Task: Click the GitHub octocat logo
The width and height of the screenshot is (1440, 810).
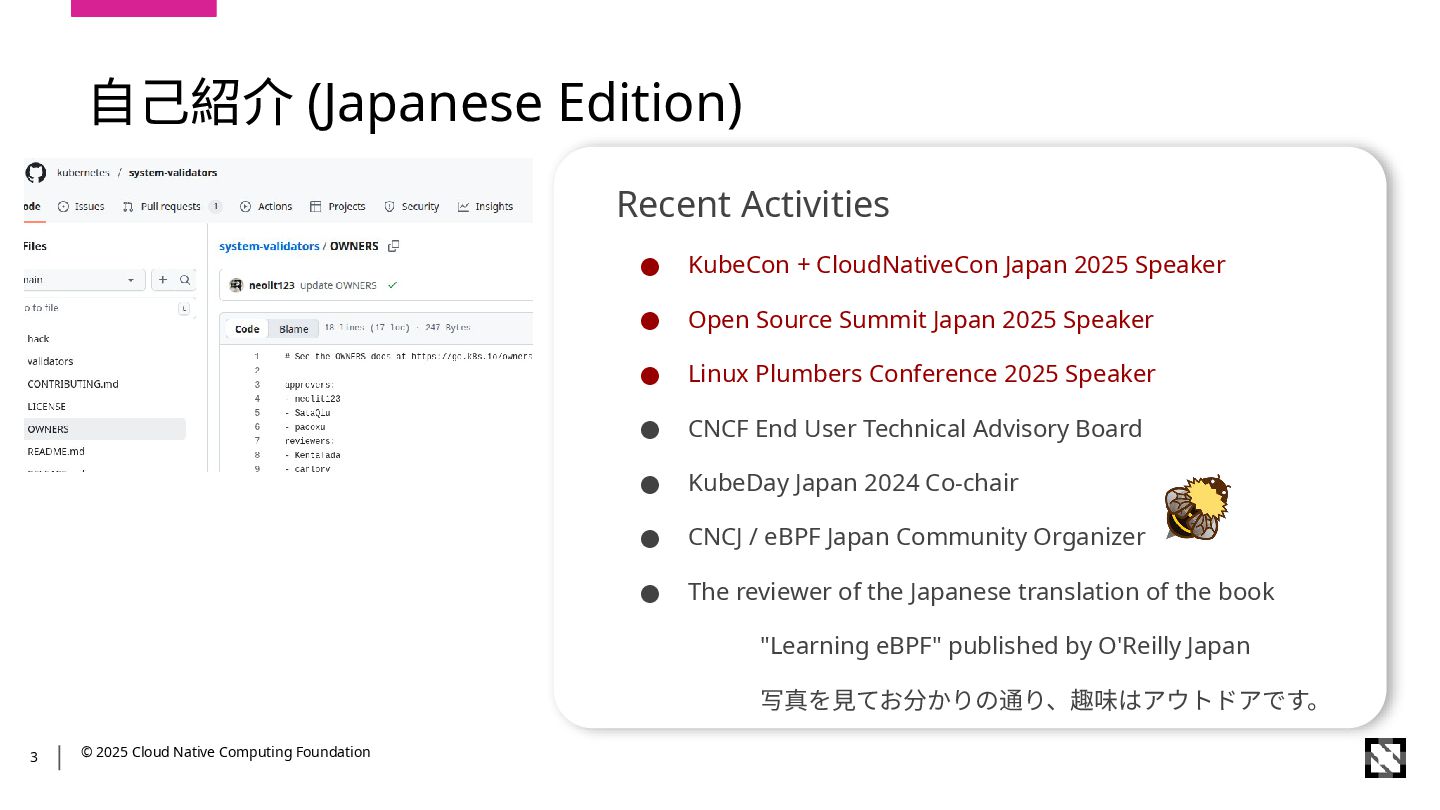Action: (36, 173)
